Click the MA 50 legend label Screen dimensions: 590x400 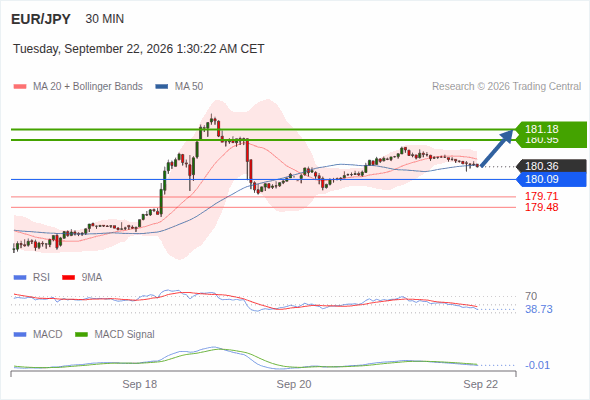[x=189, y=87]
